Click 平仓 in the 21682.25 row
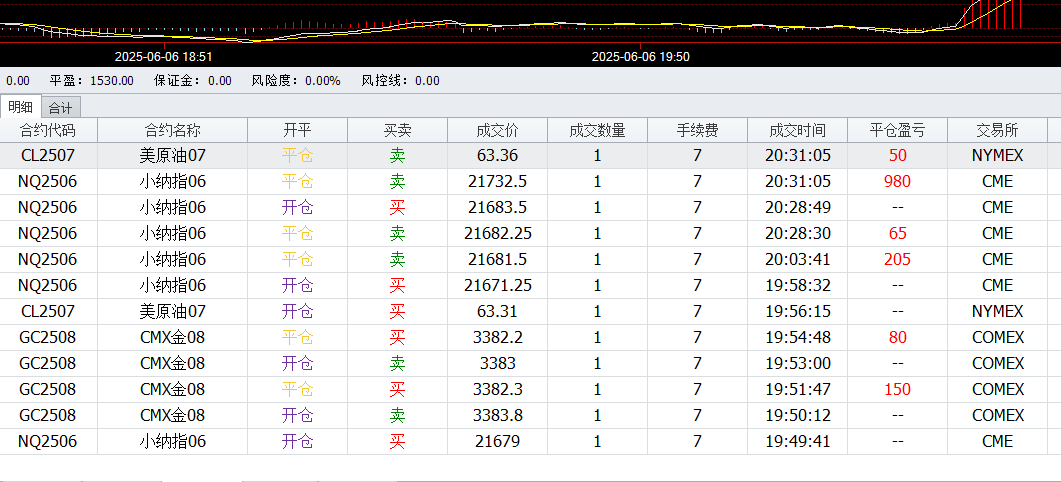The width and height of the screenshot is (1061, 482). click(298, 234)
